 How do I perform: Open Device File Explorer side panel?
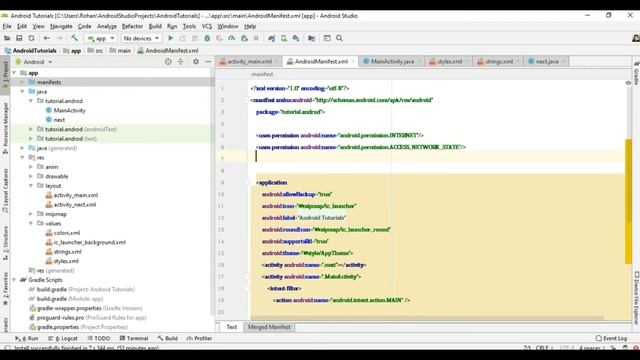tap(636, 298)
